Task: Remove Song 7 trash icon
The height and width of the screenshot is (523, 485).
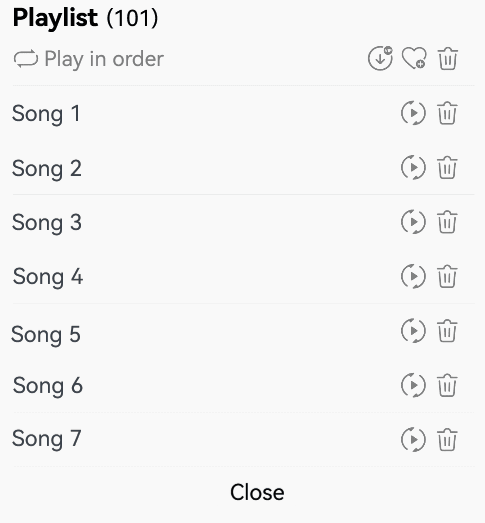Action: pyautogui.click(x=447, y=440)
